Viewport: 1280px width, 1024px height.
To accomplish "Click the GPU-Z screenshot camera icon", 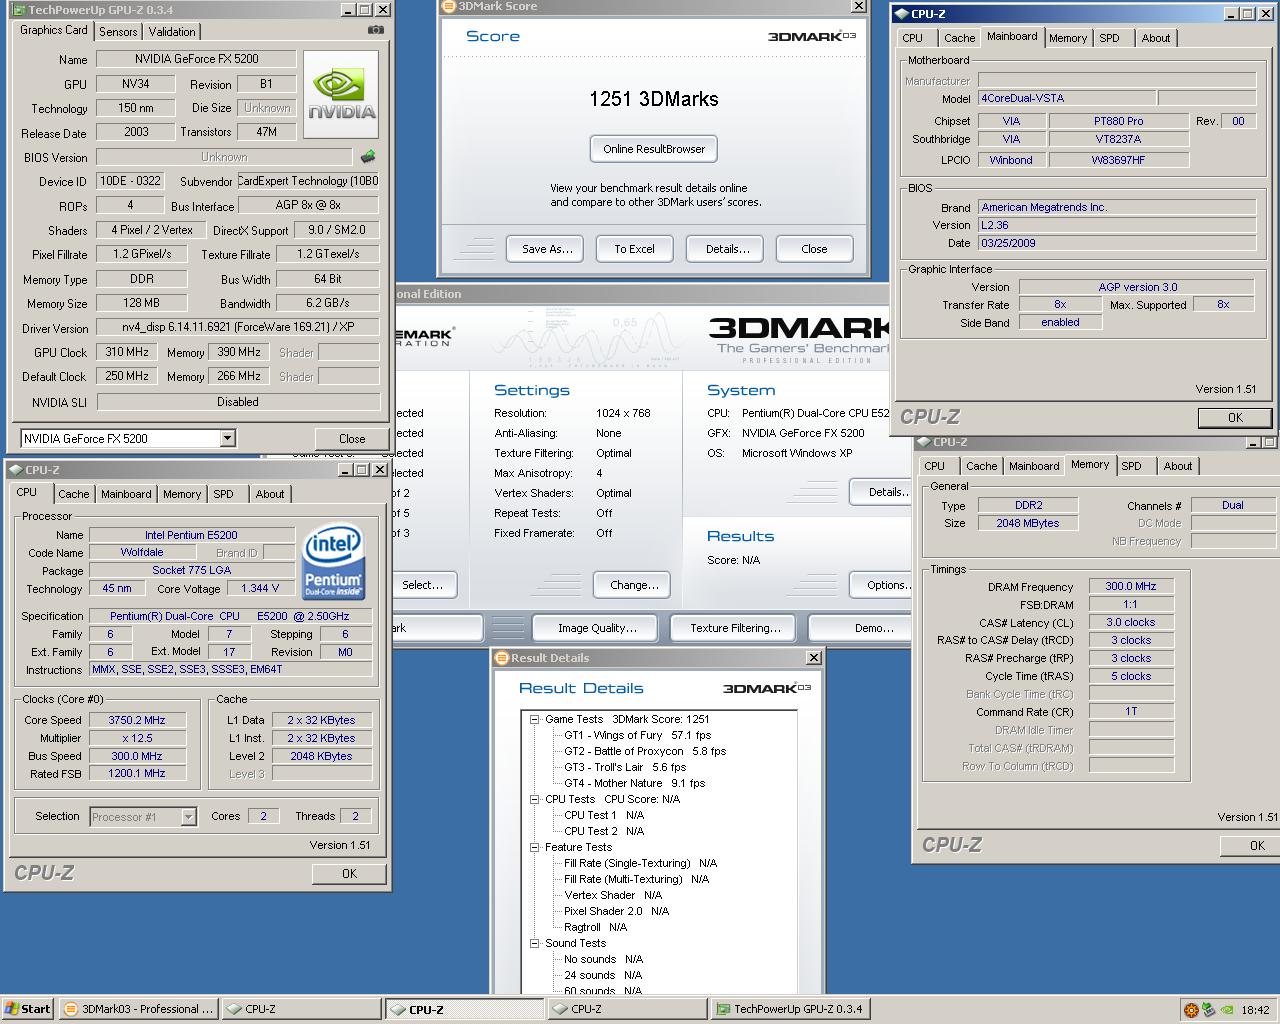I will pyautogui.click(x=375, y=30).
